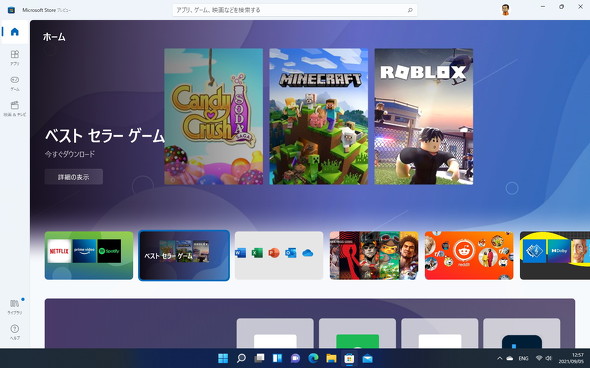Open the Games section in sidebar
This screenshot has width=590, height=368.
(15, 83)
